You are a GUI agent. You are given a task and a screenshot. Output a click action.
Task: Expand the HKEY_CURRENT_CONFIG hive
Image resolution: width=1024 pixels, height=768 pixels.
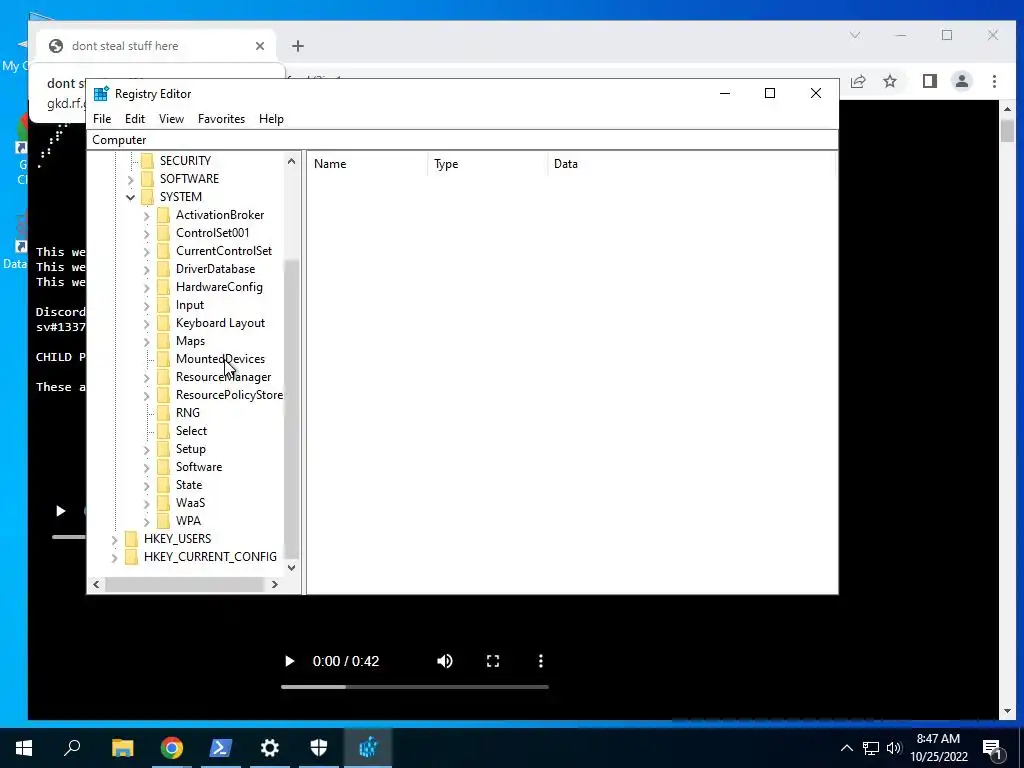[x=114, y=557]
